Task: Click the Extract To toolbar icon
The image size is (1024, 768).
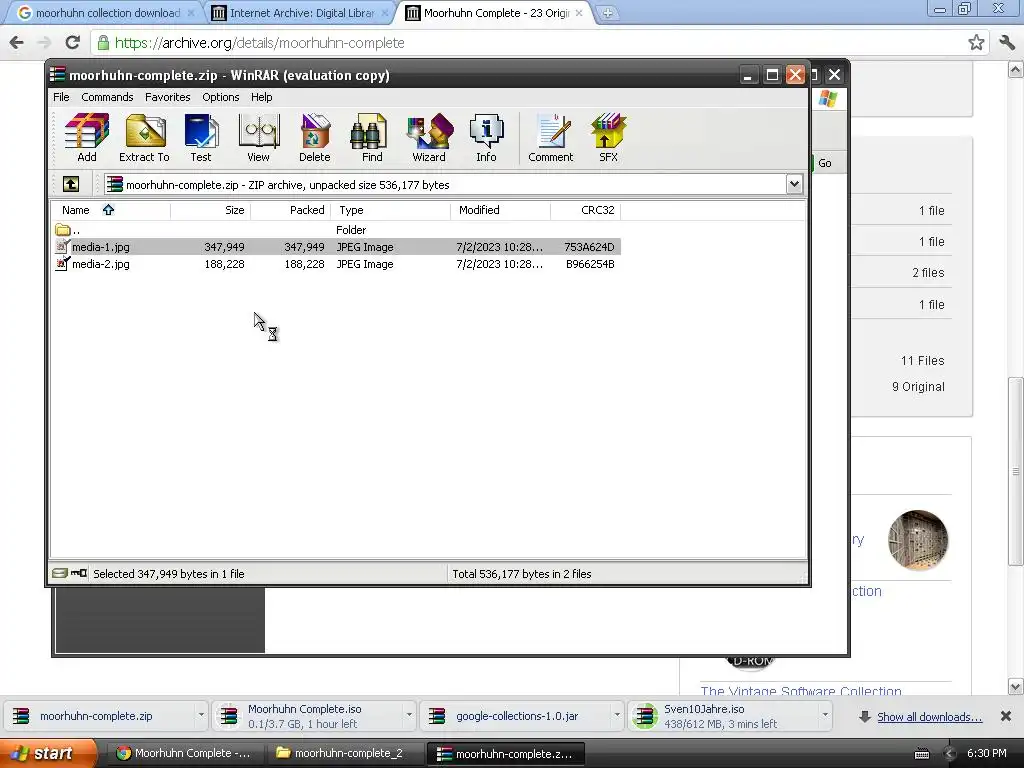Action: pos(144,137)
